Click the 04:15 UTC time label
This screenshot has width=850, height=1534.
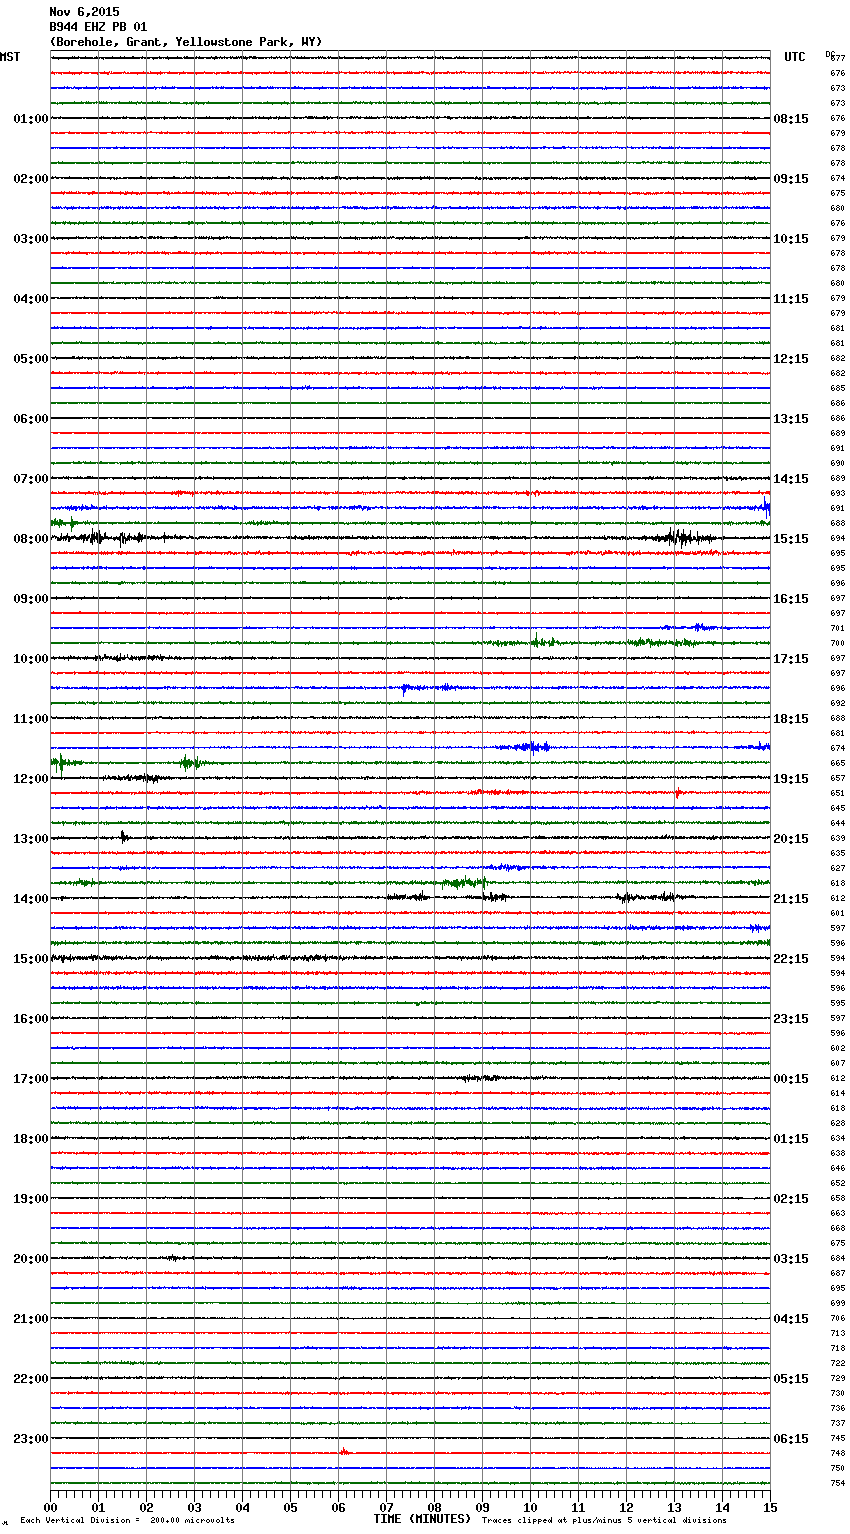tap(791, 1319)
